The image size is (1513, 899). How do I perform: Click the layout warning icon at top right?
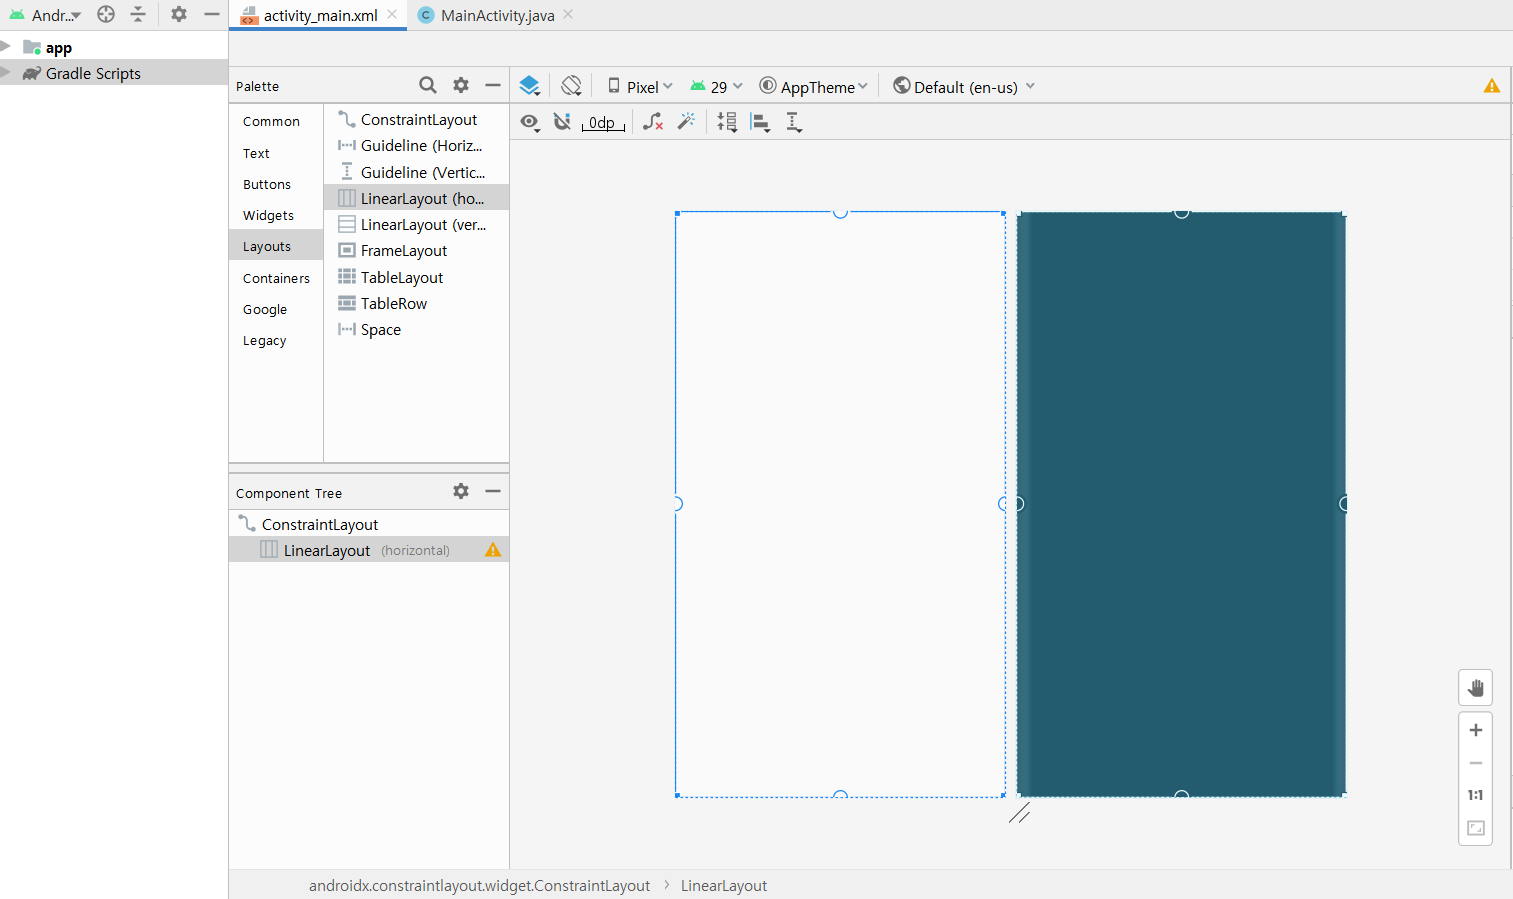tap(1492, 86)
